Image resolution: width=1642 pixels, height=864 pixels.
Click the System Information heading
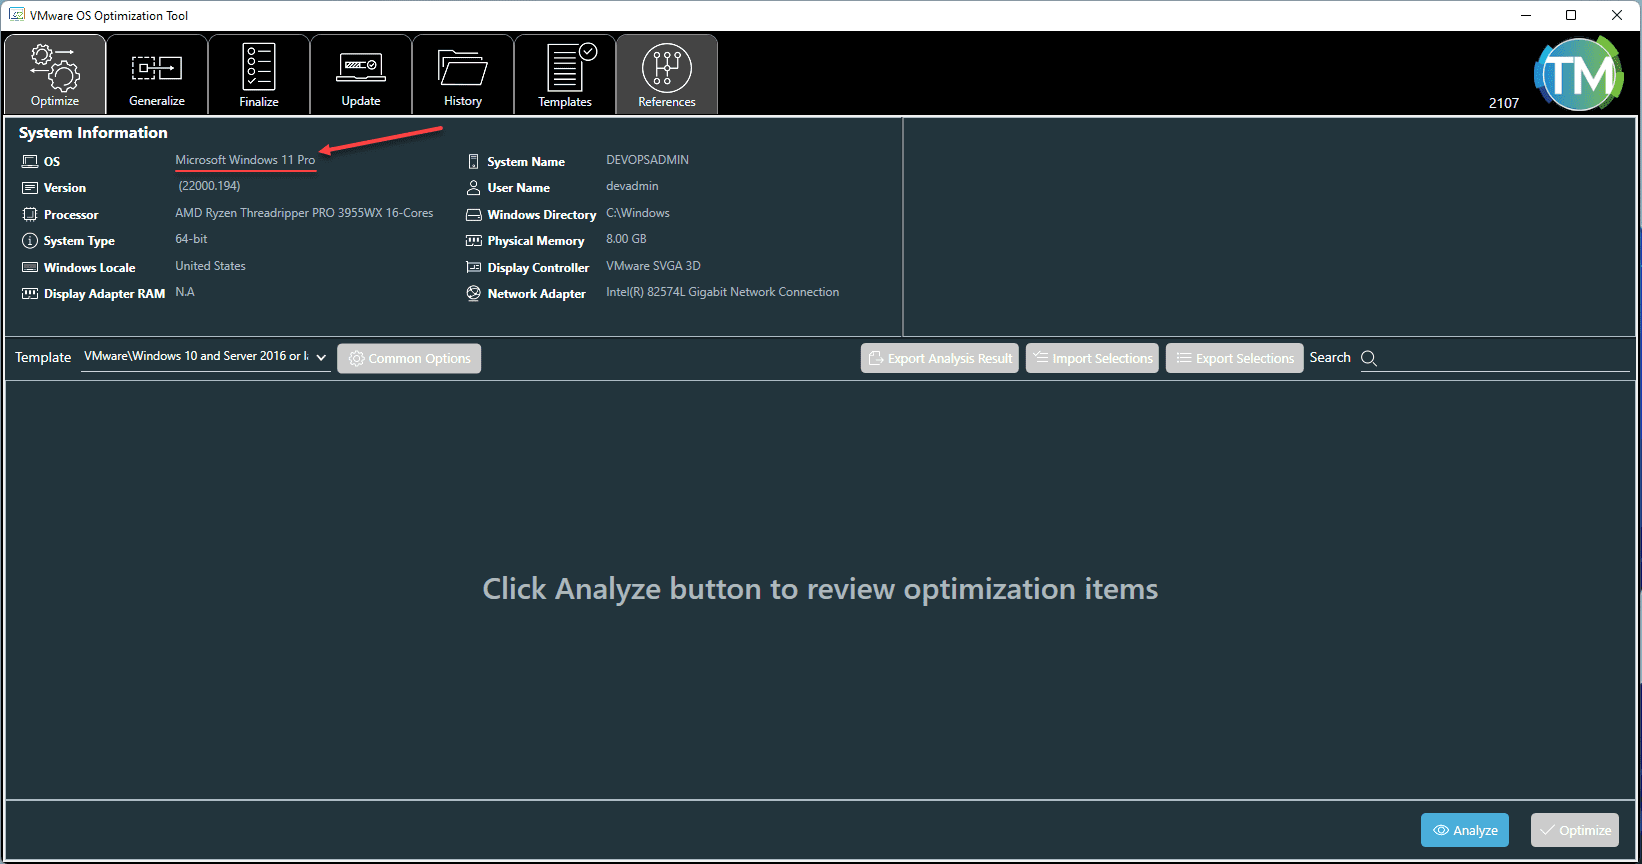(93, 132)
